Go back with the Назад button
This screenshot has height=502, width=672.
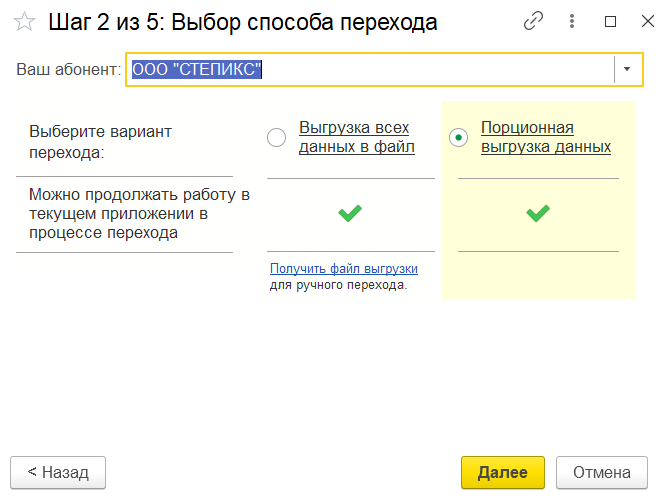coord(58,472)
